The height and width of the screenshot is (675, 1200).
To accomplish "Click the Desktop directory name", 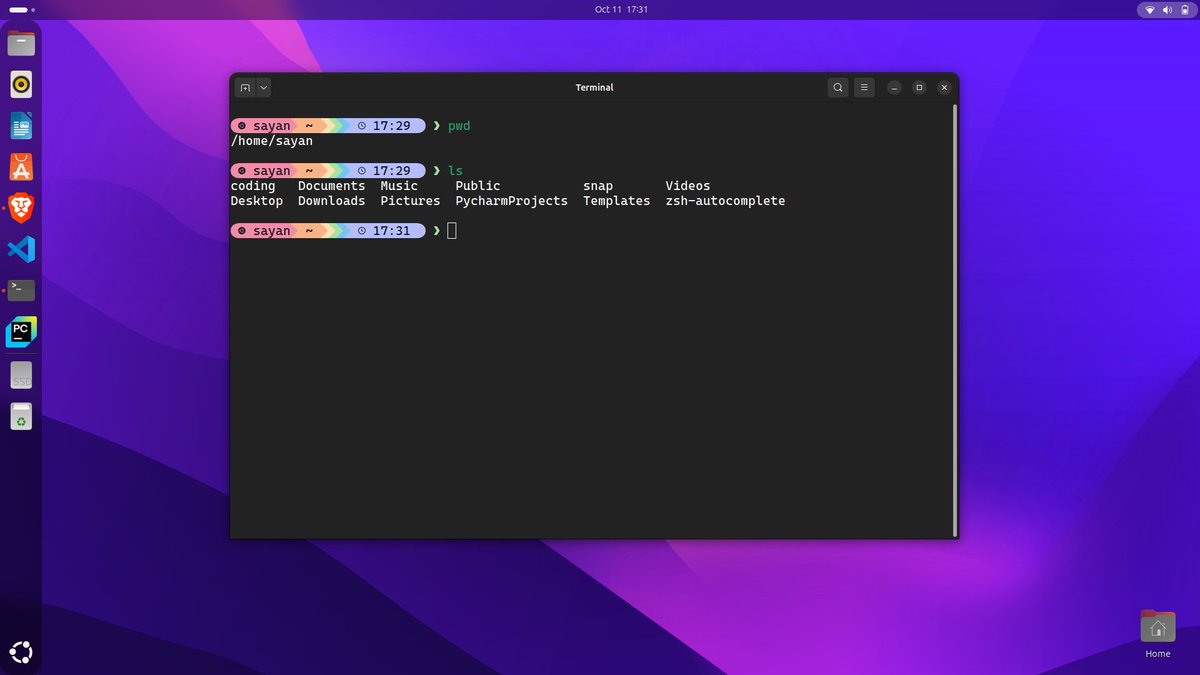I will point(257,201).
